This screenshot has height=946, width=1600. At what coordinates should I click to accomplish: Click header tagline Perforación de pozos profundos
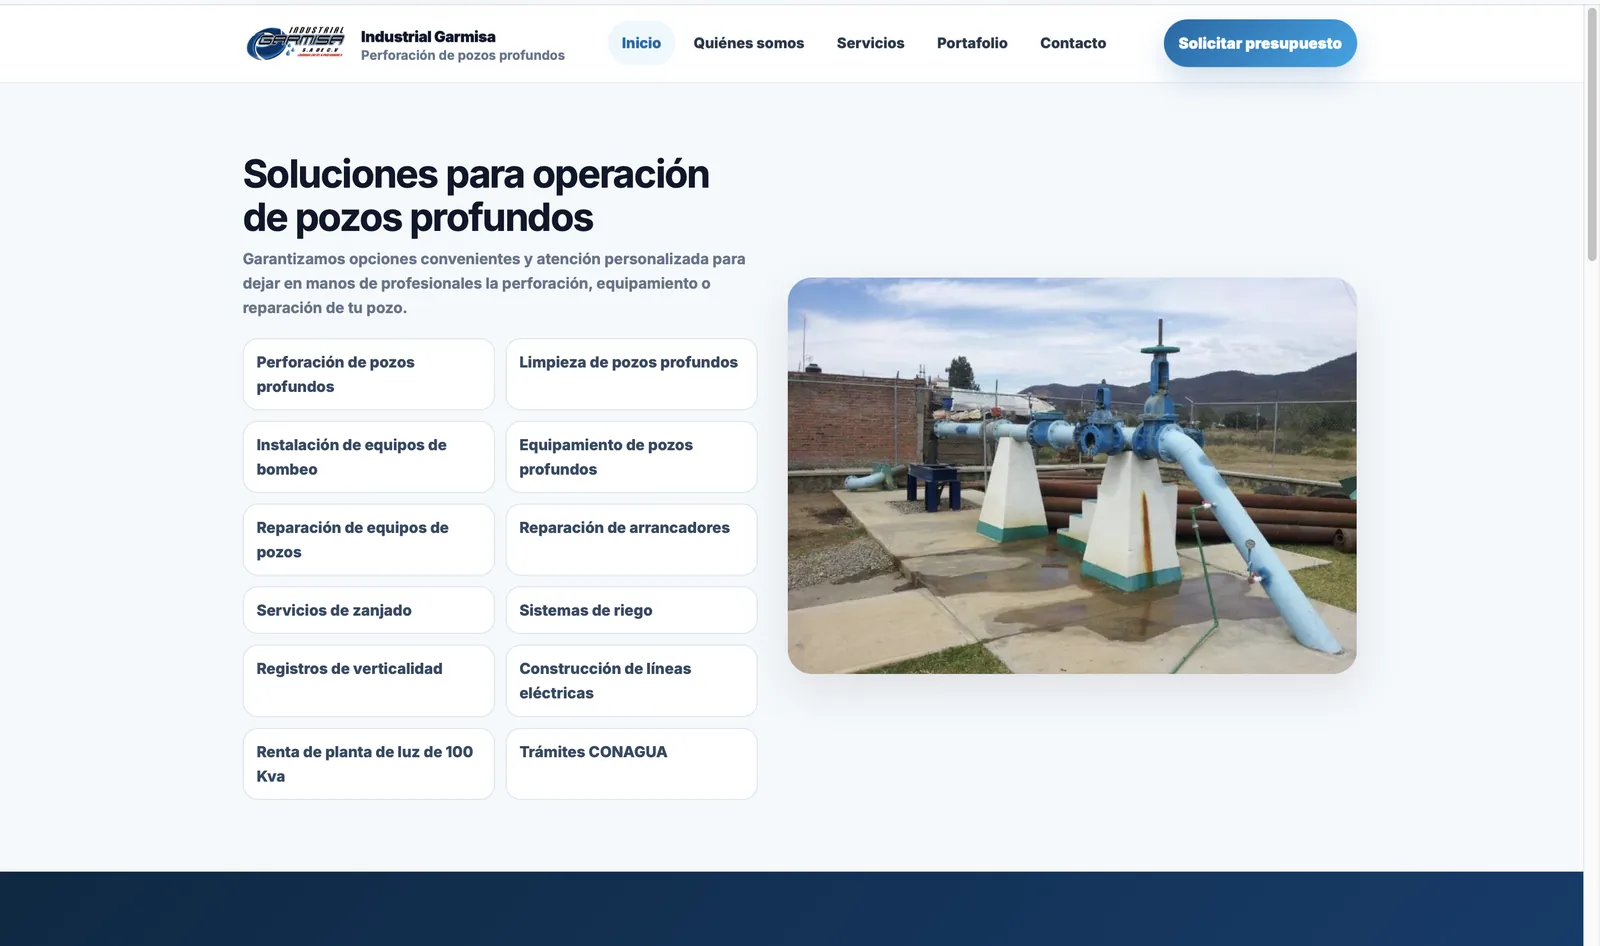(463, 56)
